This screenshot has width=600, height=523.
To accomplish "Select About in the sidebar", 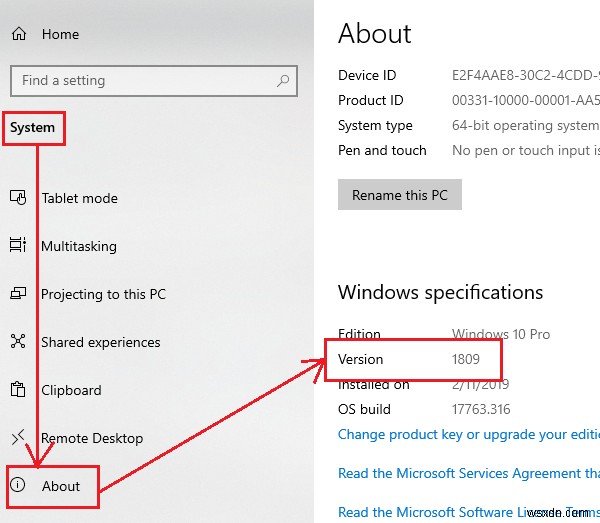I will pos(61,486).
